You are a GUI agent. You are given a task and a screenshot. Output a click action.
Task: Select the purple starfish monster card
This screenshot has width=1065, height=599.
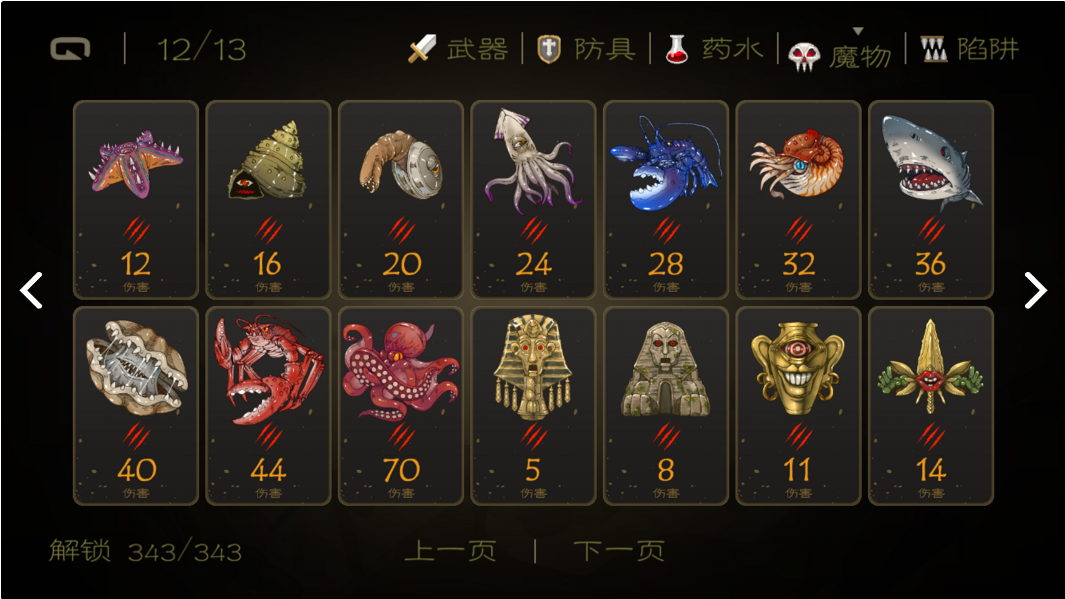(x=136, y=200)
